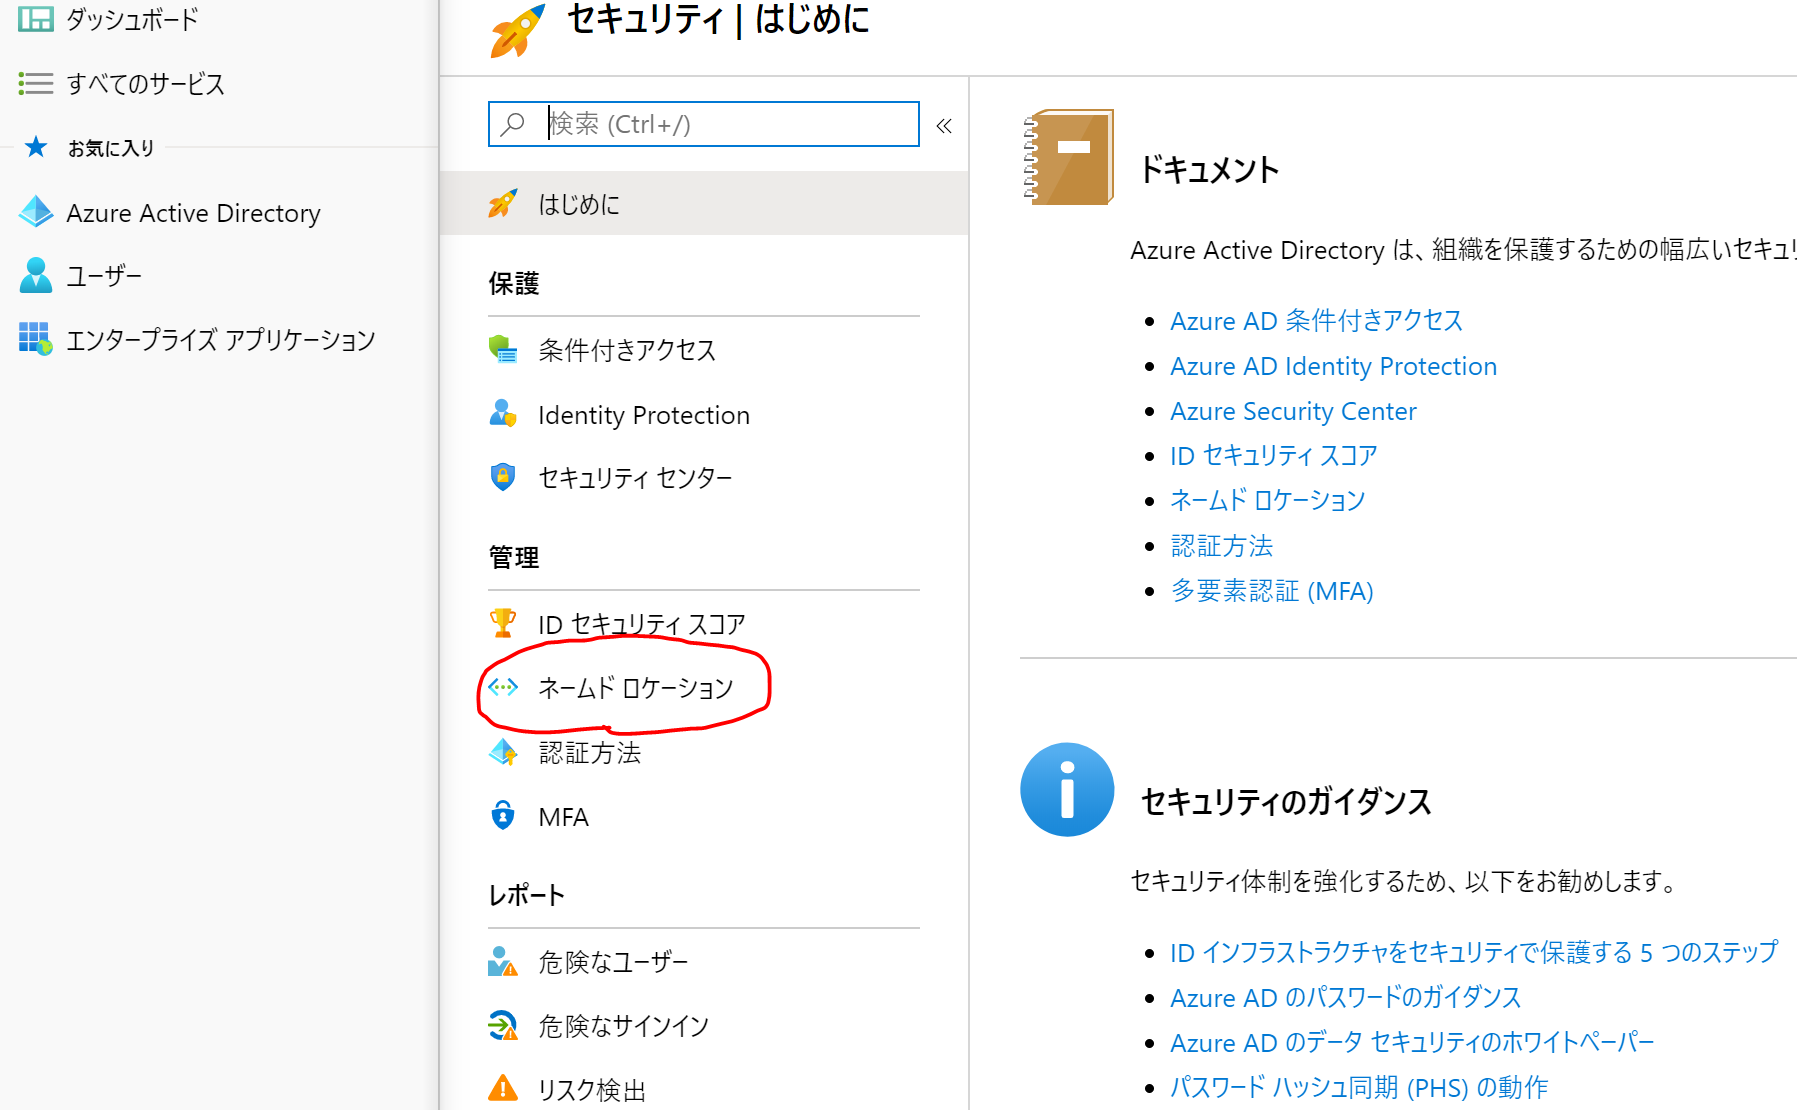Collapse the menu with double chevron

944,126
